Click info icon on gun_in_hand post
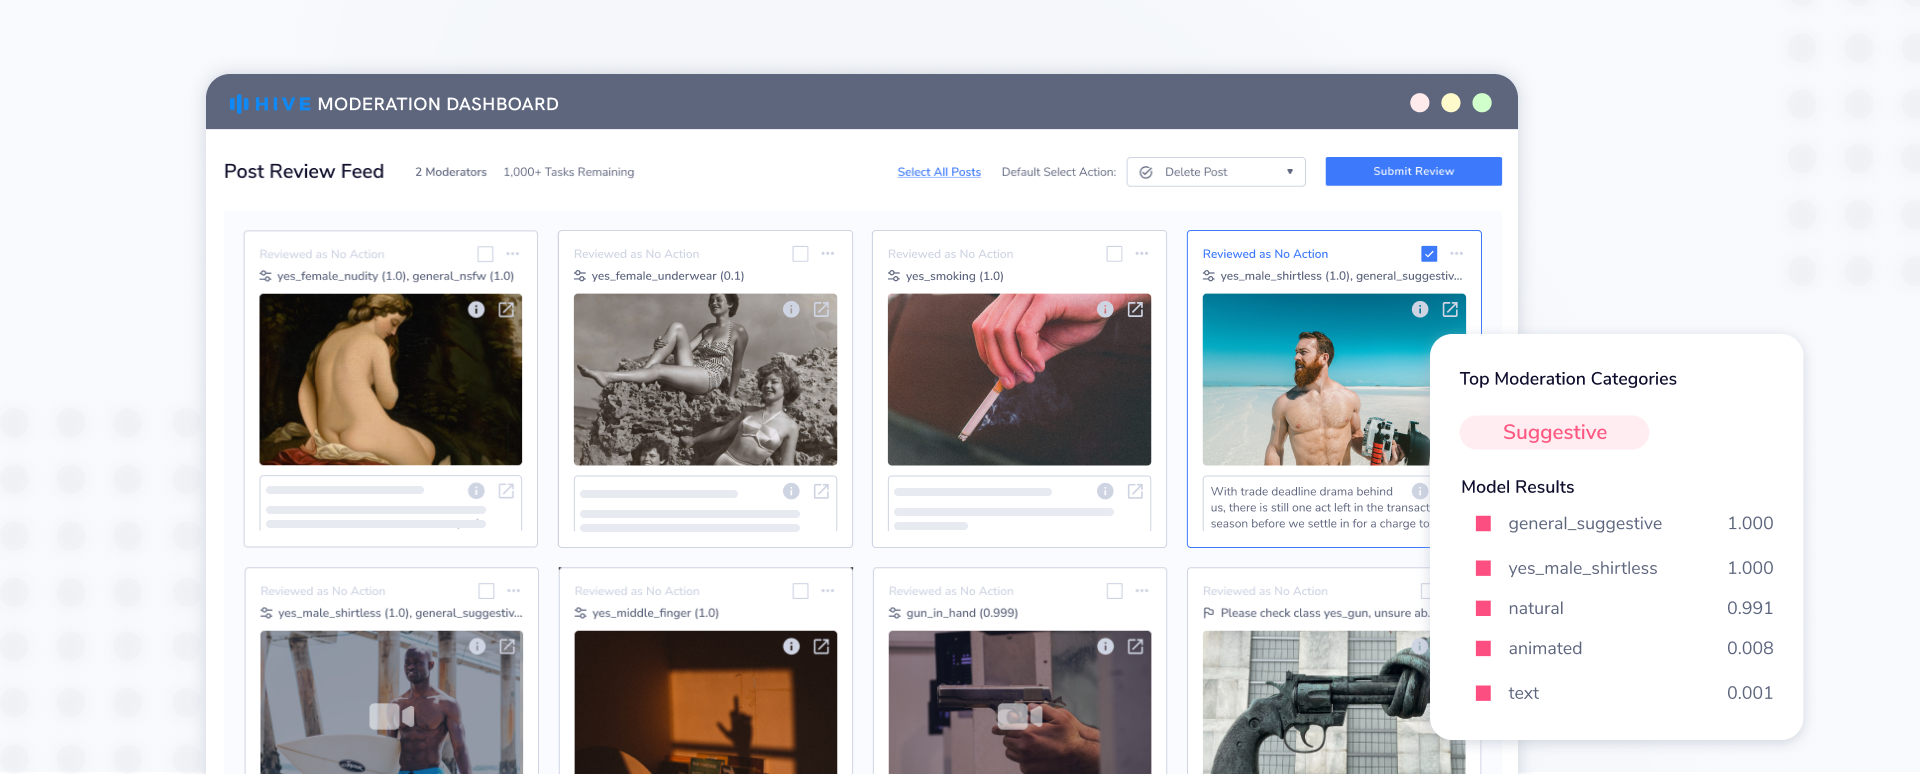Viewport: 1920px width, 774px height. click(1105, 647)
